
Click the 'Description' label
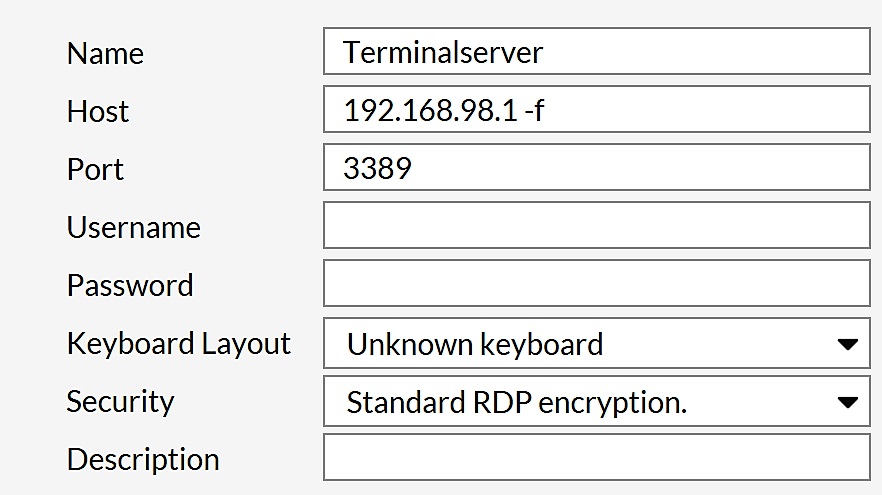(x=143, y=459)
